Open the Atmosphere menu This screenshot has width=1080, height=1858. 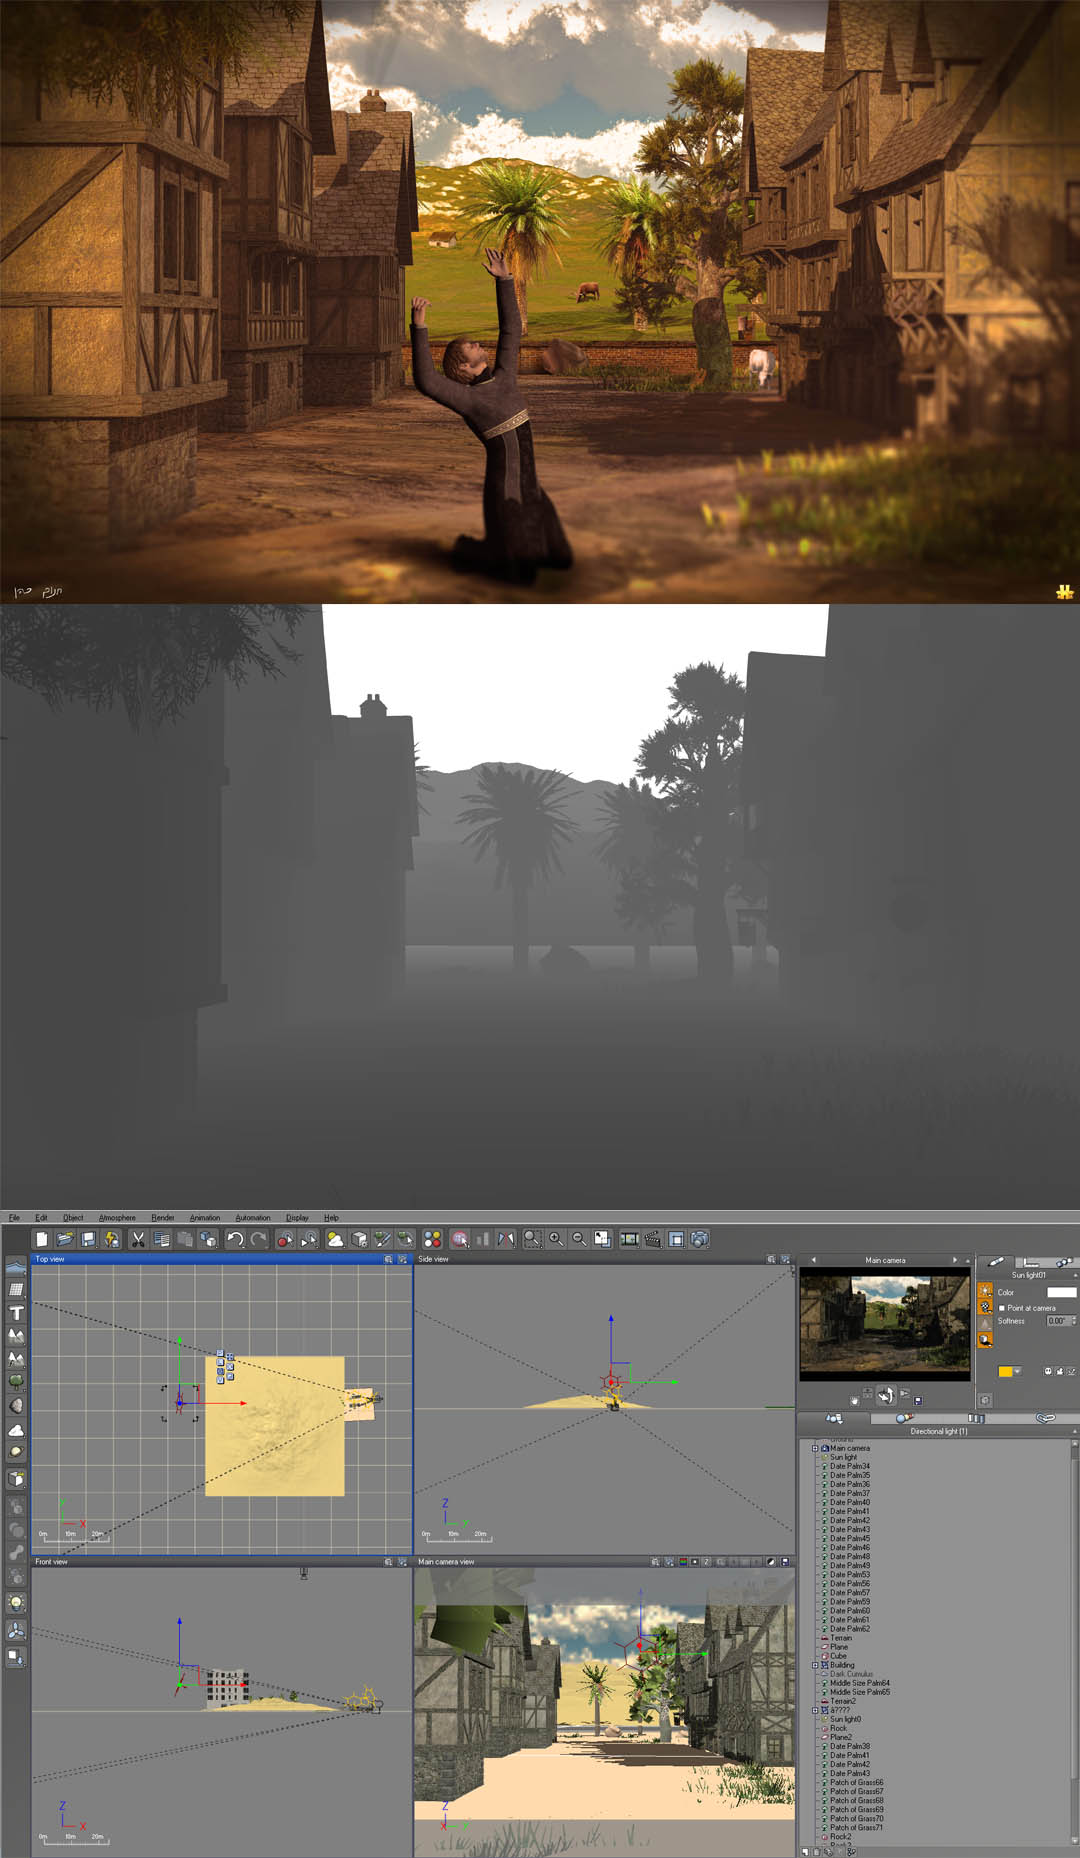point(117,1217)
